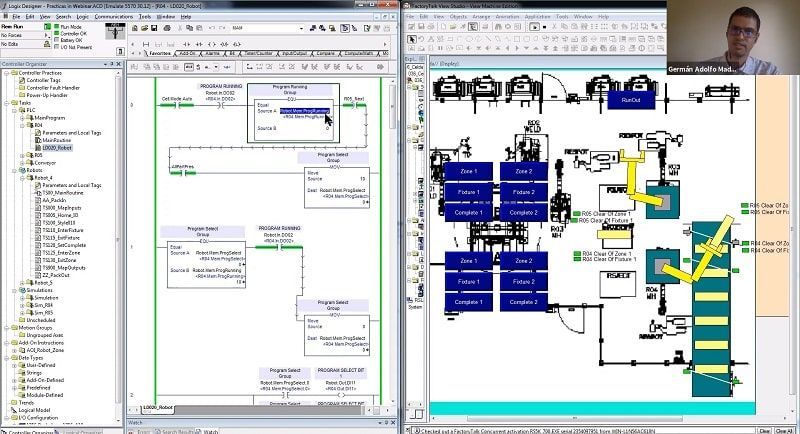Click the Save icon in Logix Designer toolbar
The width and height of the screenshot is (800, 434).
(x=154, y=28)
